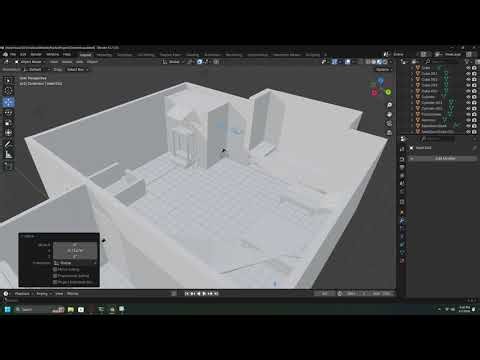
Task: Enable the Mirror Editing checkbox
Action: coord(55,269)
